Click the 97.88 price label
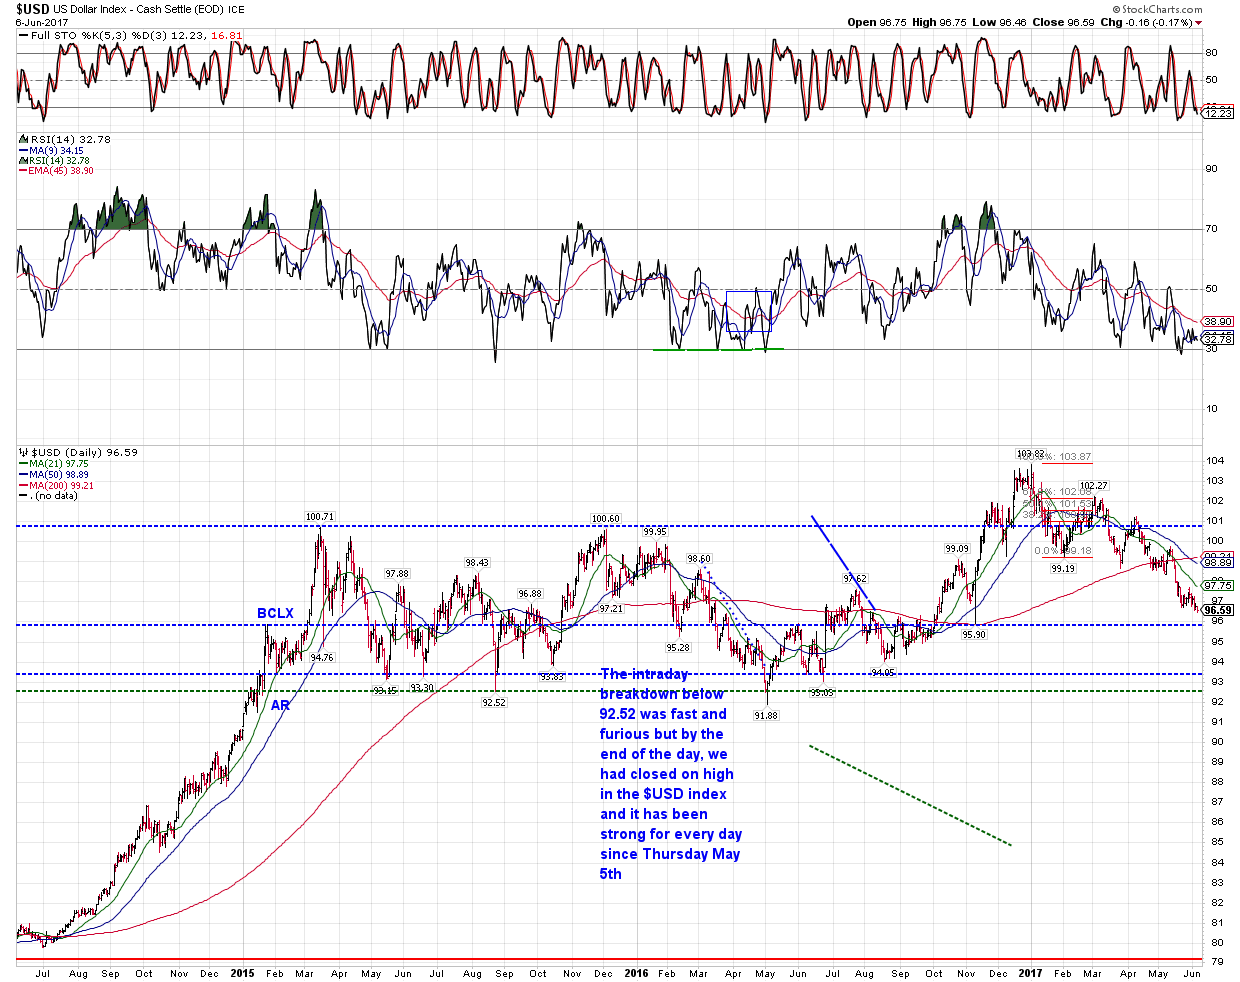This screenshot has height=982, width=1240. pyautogui.click(x=397, y=573)
